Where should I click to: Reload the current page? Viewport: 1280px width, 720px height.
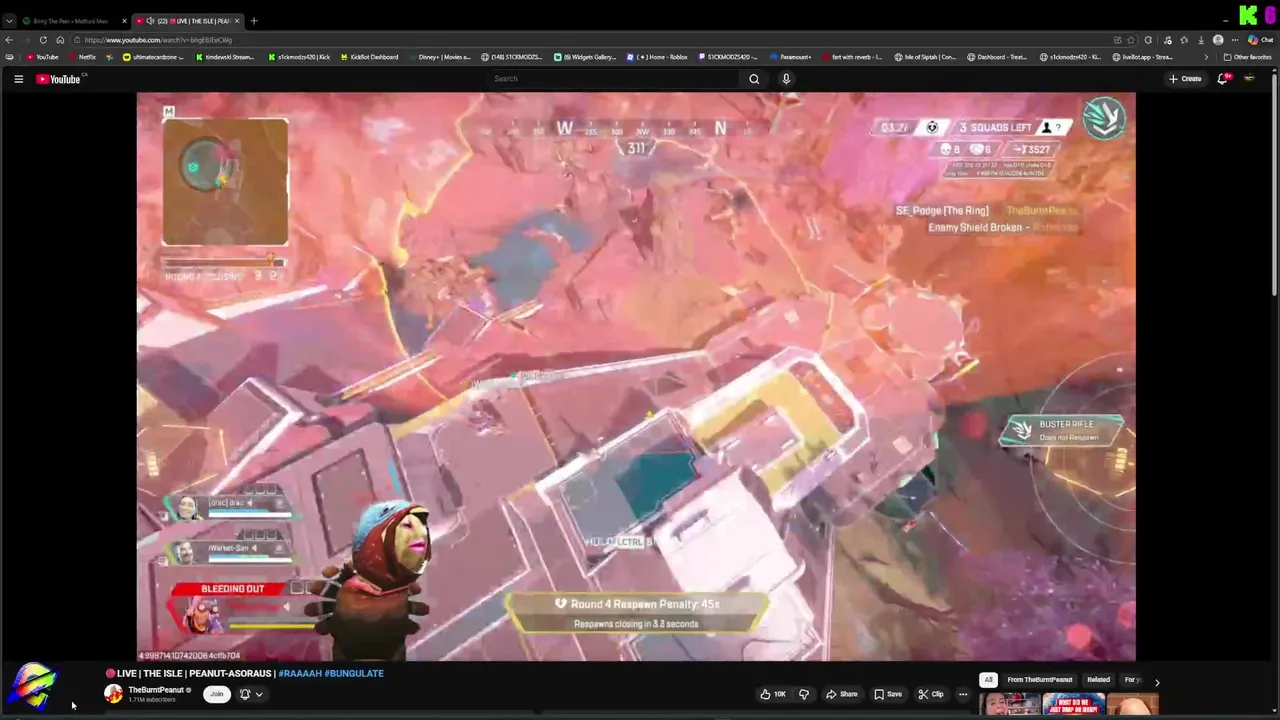43,40
